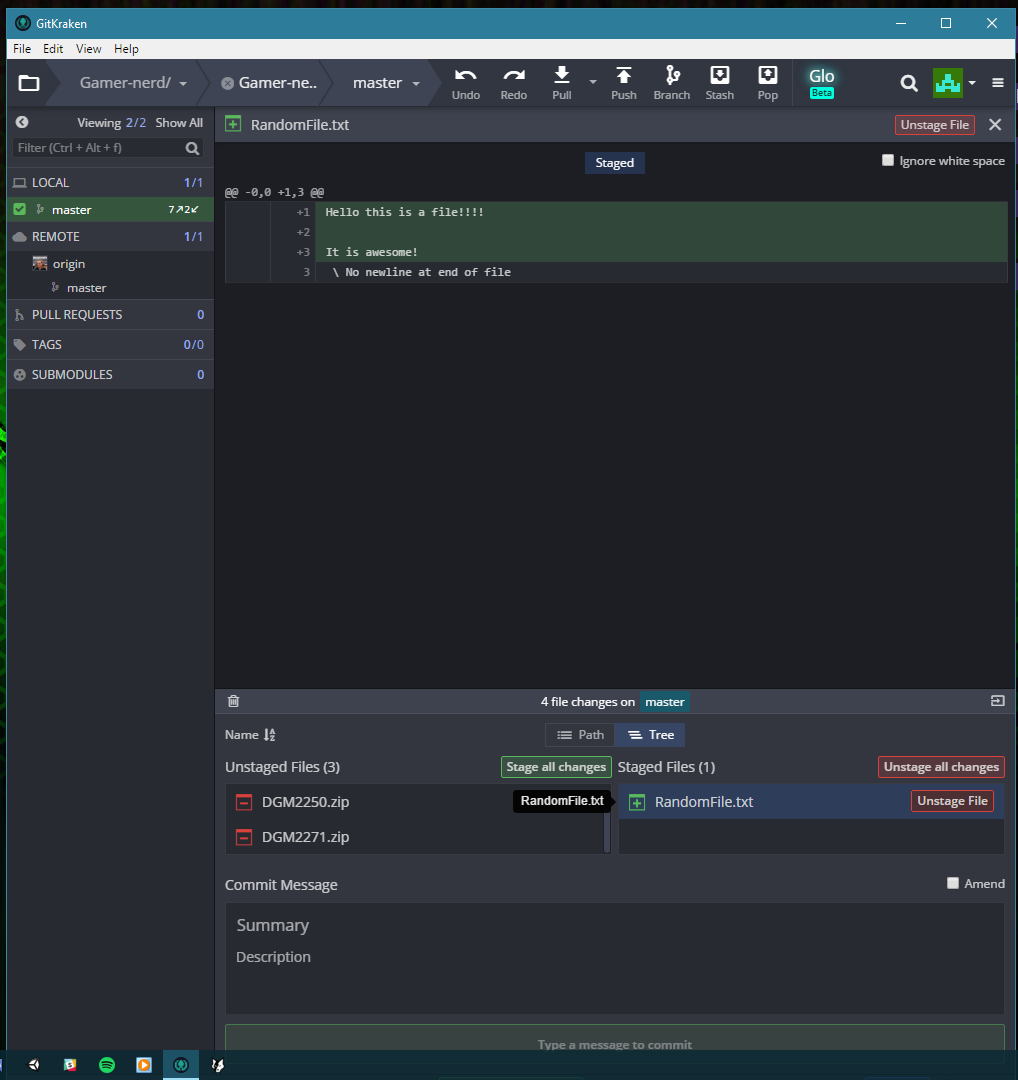
Task: Create a new Branch
Action: 672,83
